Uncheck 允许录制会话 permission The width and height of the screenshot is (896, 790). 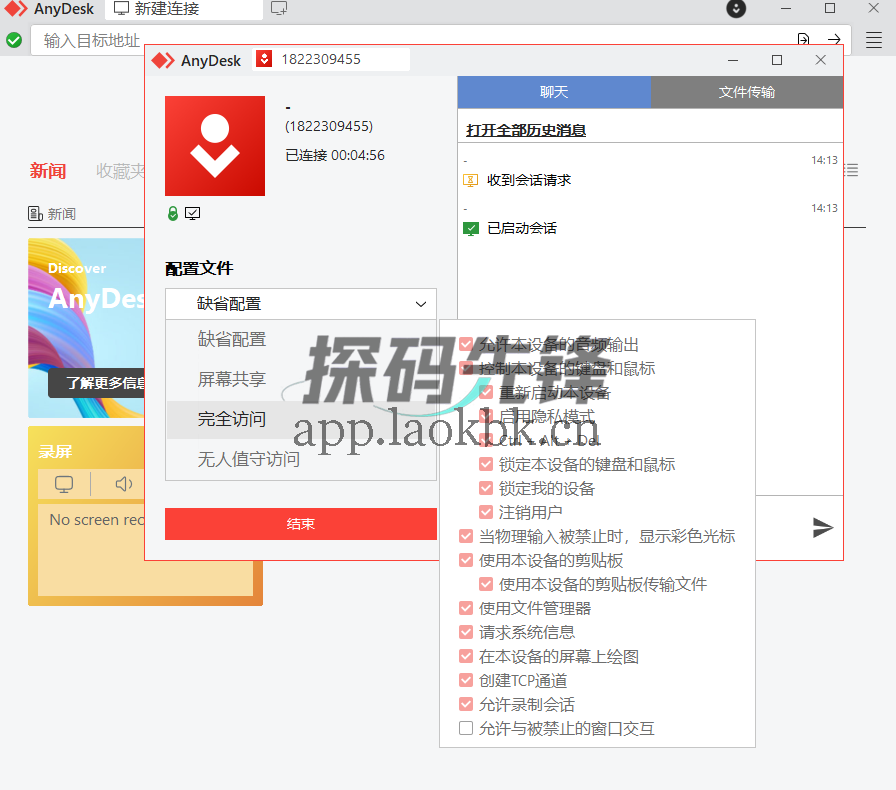466,704
